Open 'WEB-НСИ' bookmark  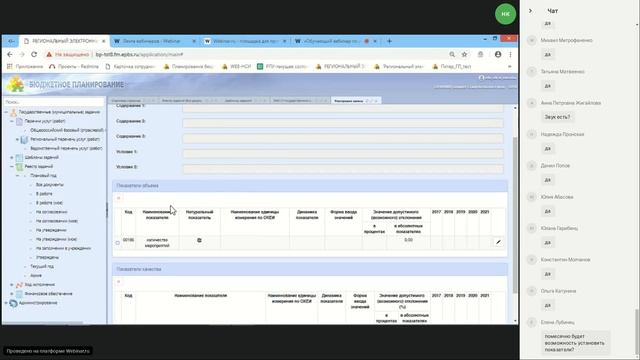click(x=236, y=67)
